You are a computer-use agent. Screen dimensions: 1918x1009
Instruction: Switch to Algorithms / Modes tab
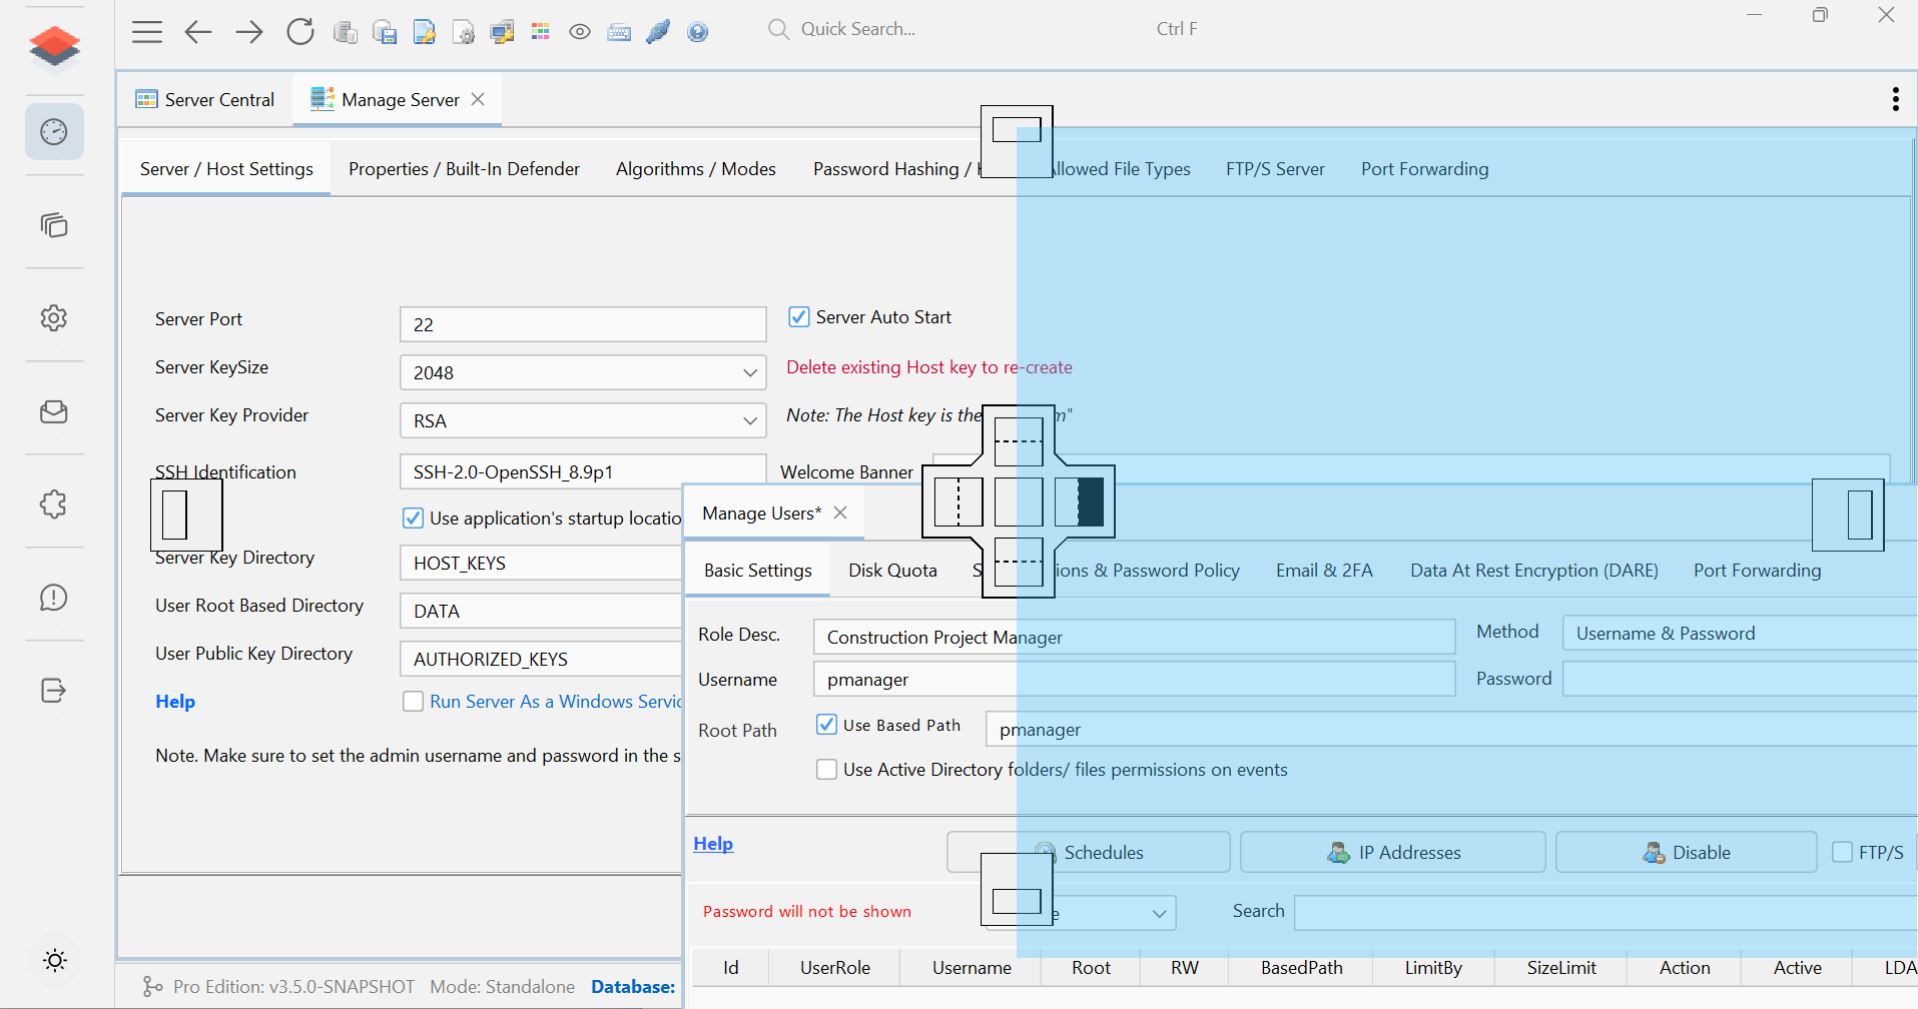coord(696,169)
